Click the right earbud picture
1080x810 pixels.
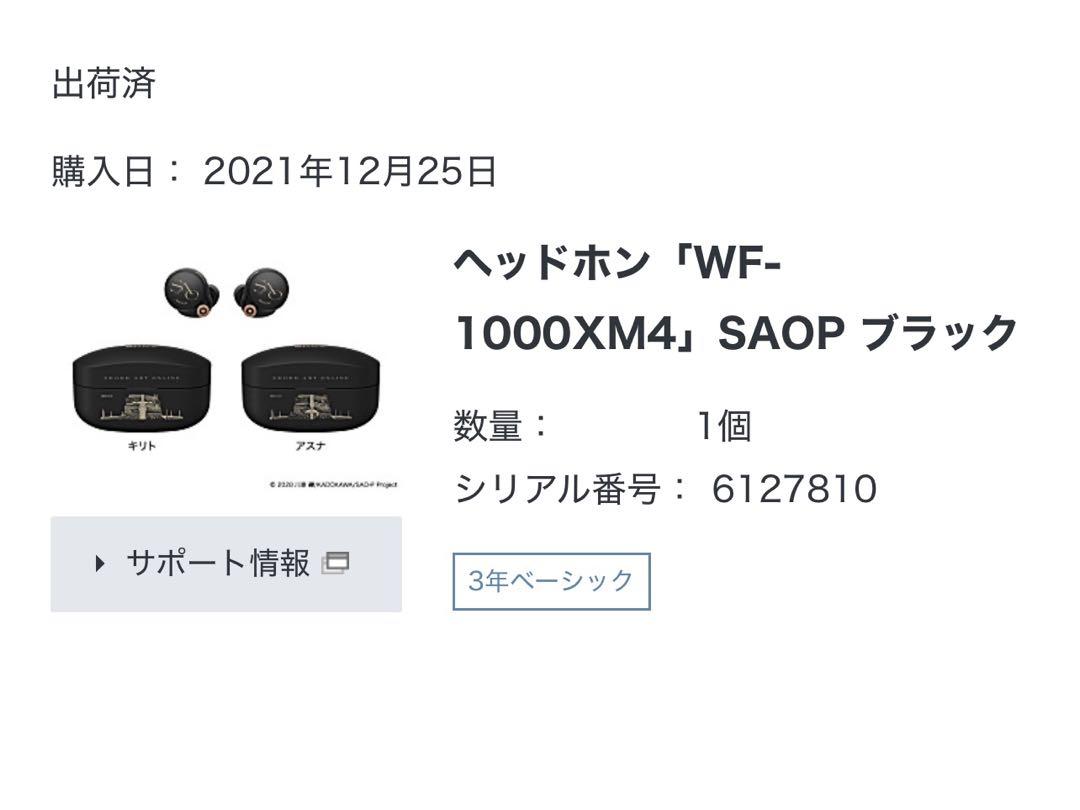click(x=261, y=292)
